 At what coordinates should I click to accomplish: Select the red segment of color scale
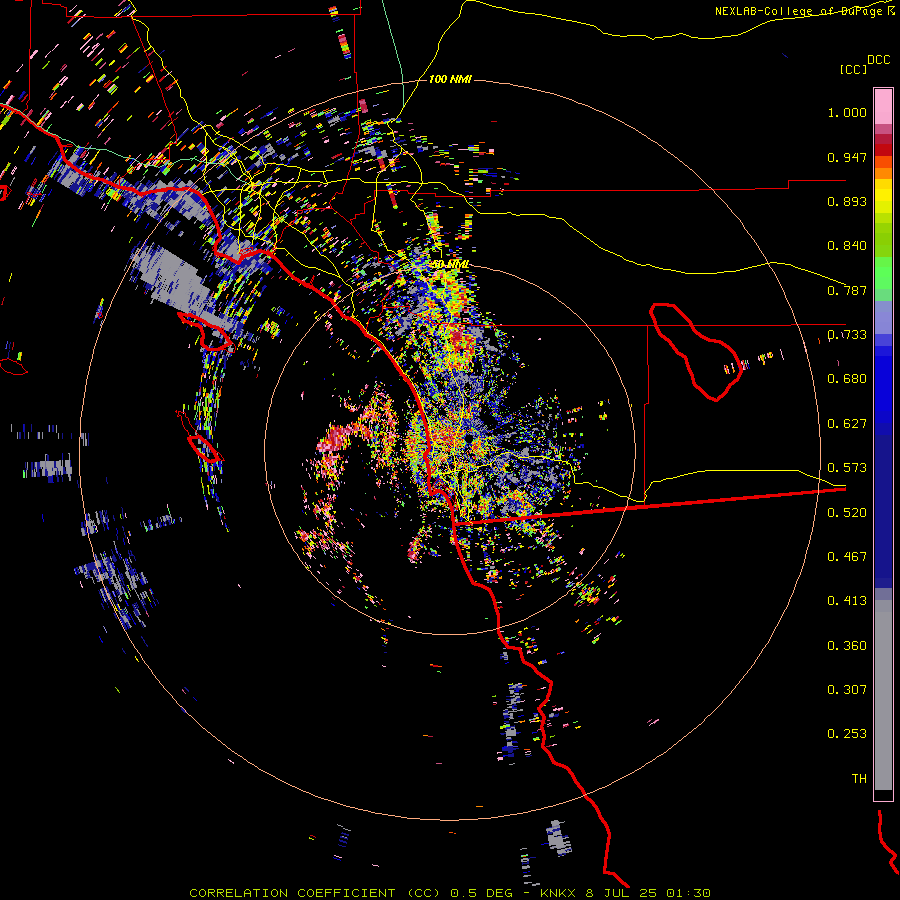tap(883, 150)
